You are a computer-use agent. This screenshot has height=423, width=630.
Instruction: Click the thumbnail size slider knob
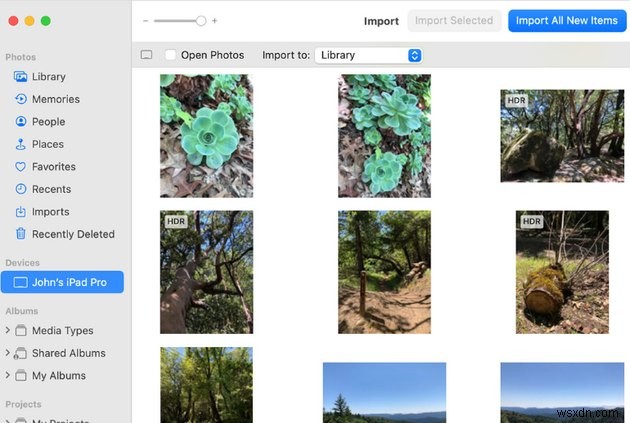point(201,21)
